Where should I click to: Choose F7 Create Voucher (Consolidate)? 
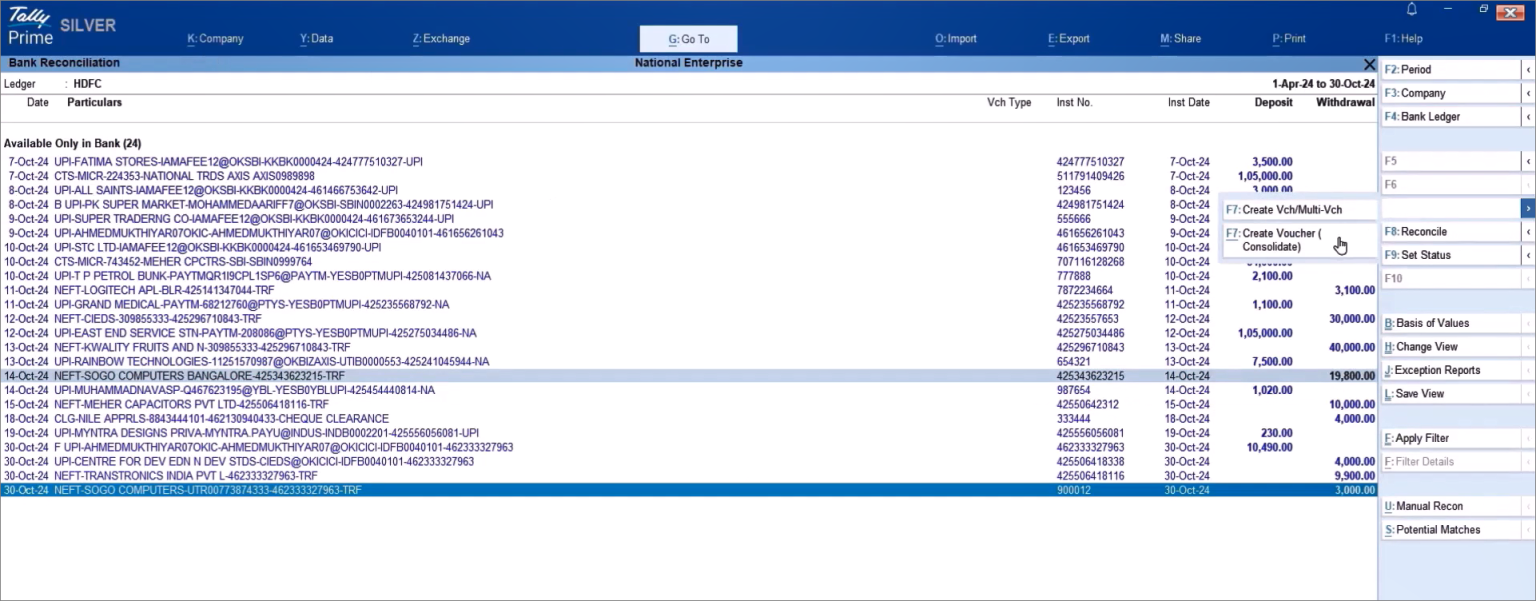pyautogui.click(x=1283, y=240)
